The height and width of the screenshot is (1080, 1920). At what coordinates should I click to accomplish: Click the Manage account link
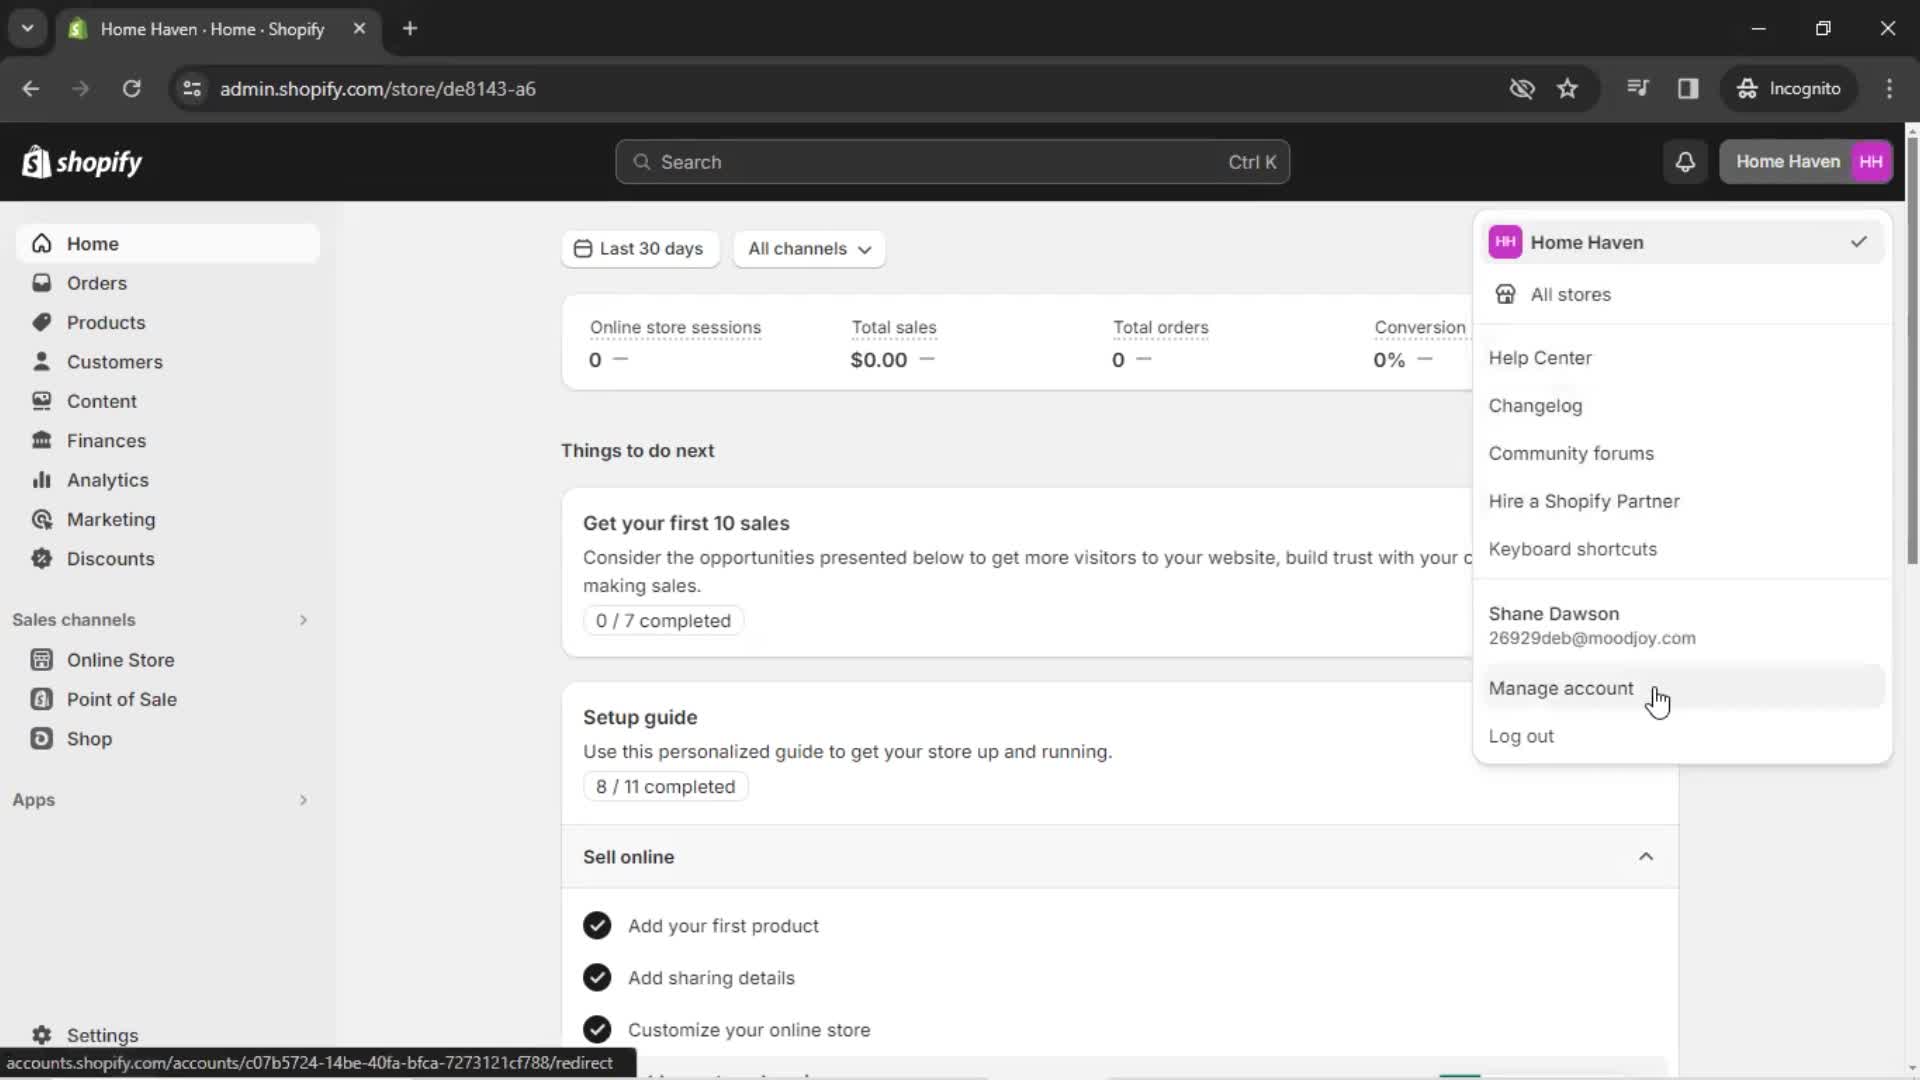click(1563, 687)
